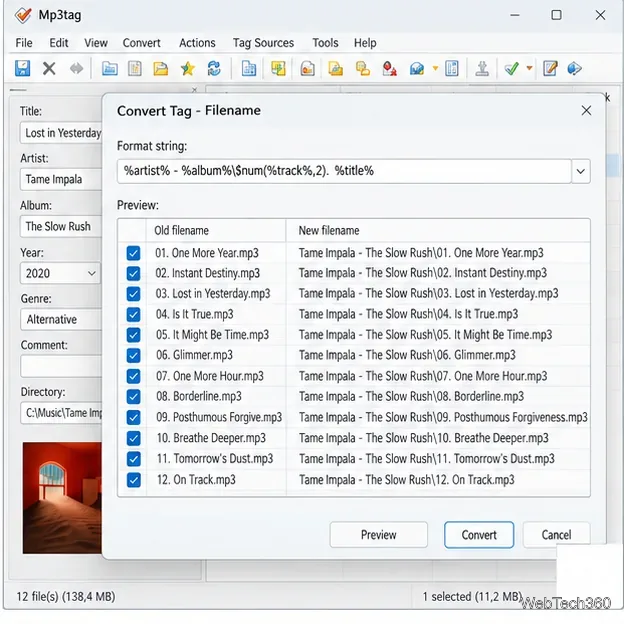Select row 11. Tomorrow's Dust.mp3
This screenshot has height=624, width=624.
(353, 459)
